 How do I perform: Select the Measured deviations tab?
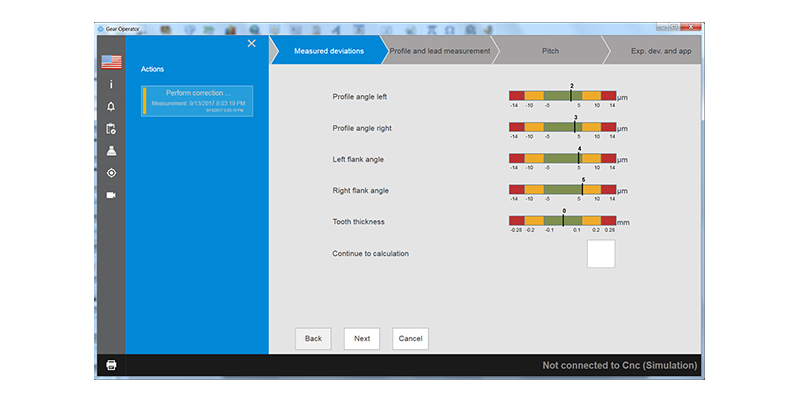pyautogui.click(x=329, y=51)
